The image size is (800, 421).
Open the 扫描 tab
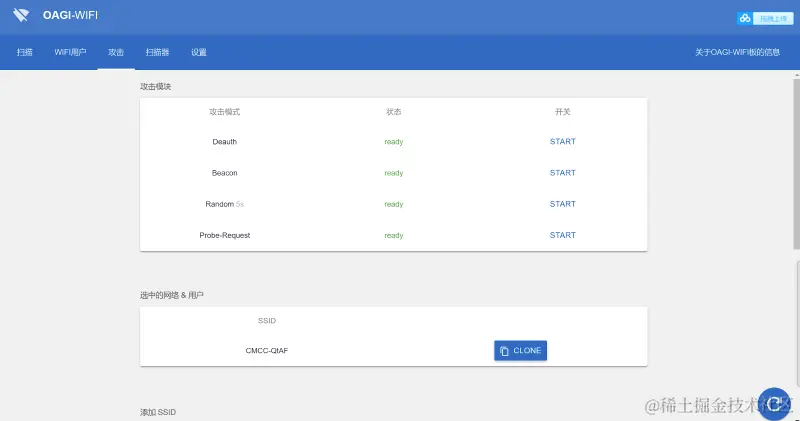point(24,52)
